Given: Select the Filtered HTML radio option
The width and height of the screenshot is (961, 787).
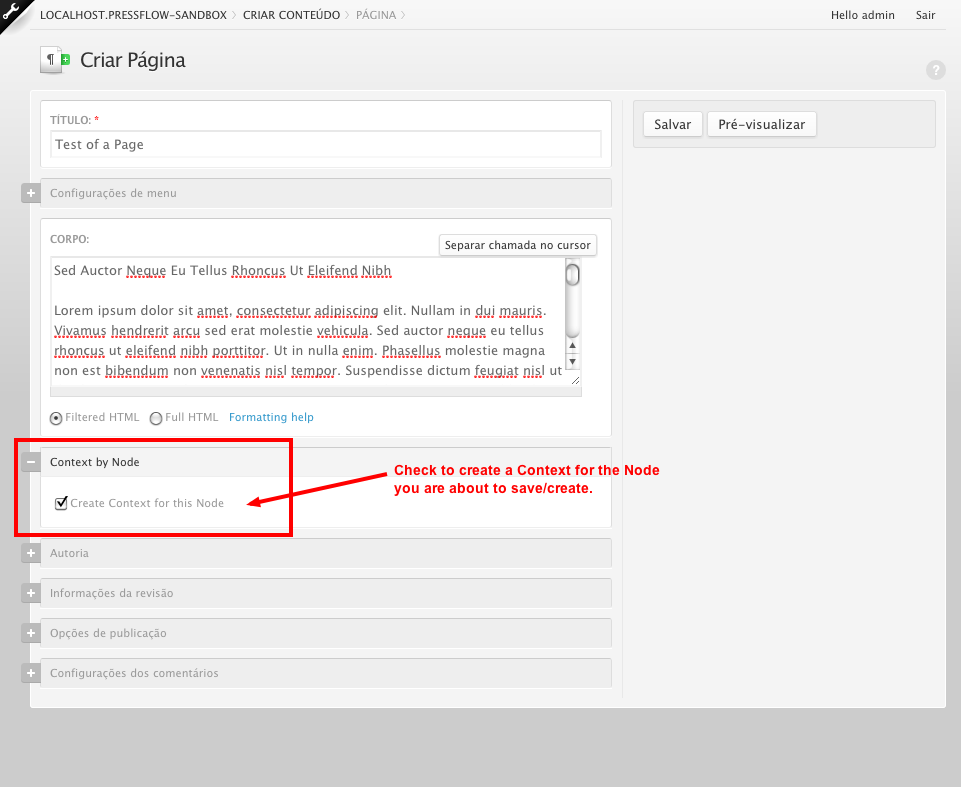Looking at the screenshot, I should coord(56,418).
